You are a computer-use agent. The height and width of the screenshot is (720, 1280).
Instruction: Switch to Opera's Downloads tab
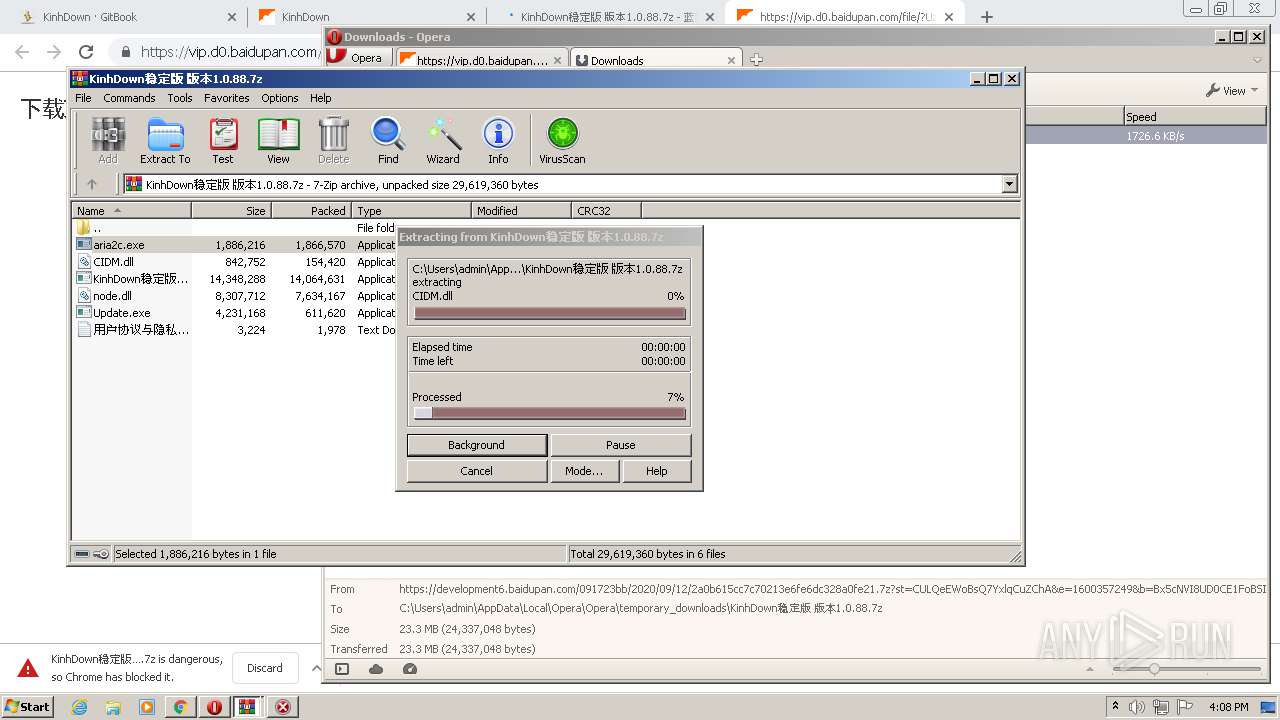656,59
